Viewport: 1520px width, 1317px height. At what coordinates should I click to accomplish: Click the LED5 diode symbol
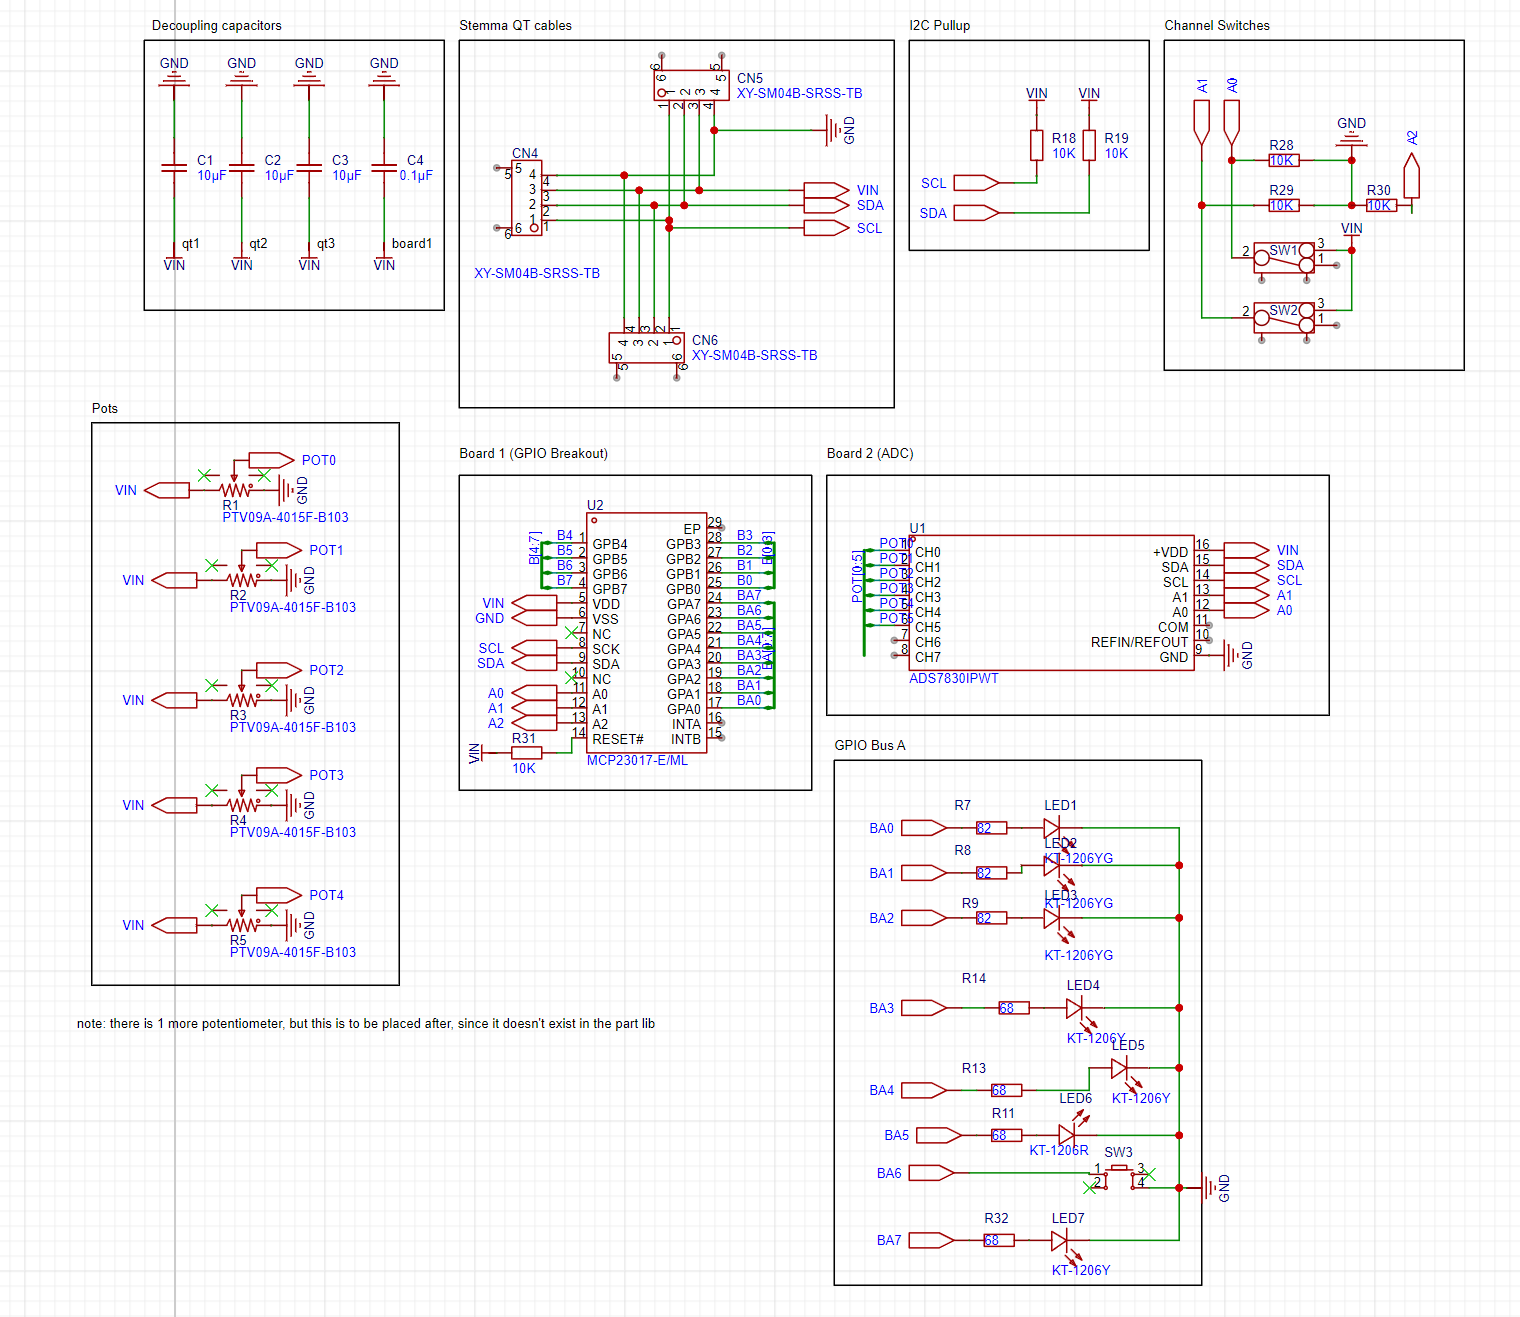[x=1120, y=1068]
